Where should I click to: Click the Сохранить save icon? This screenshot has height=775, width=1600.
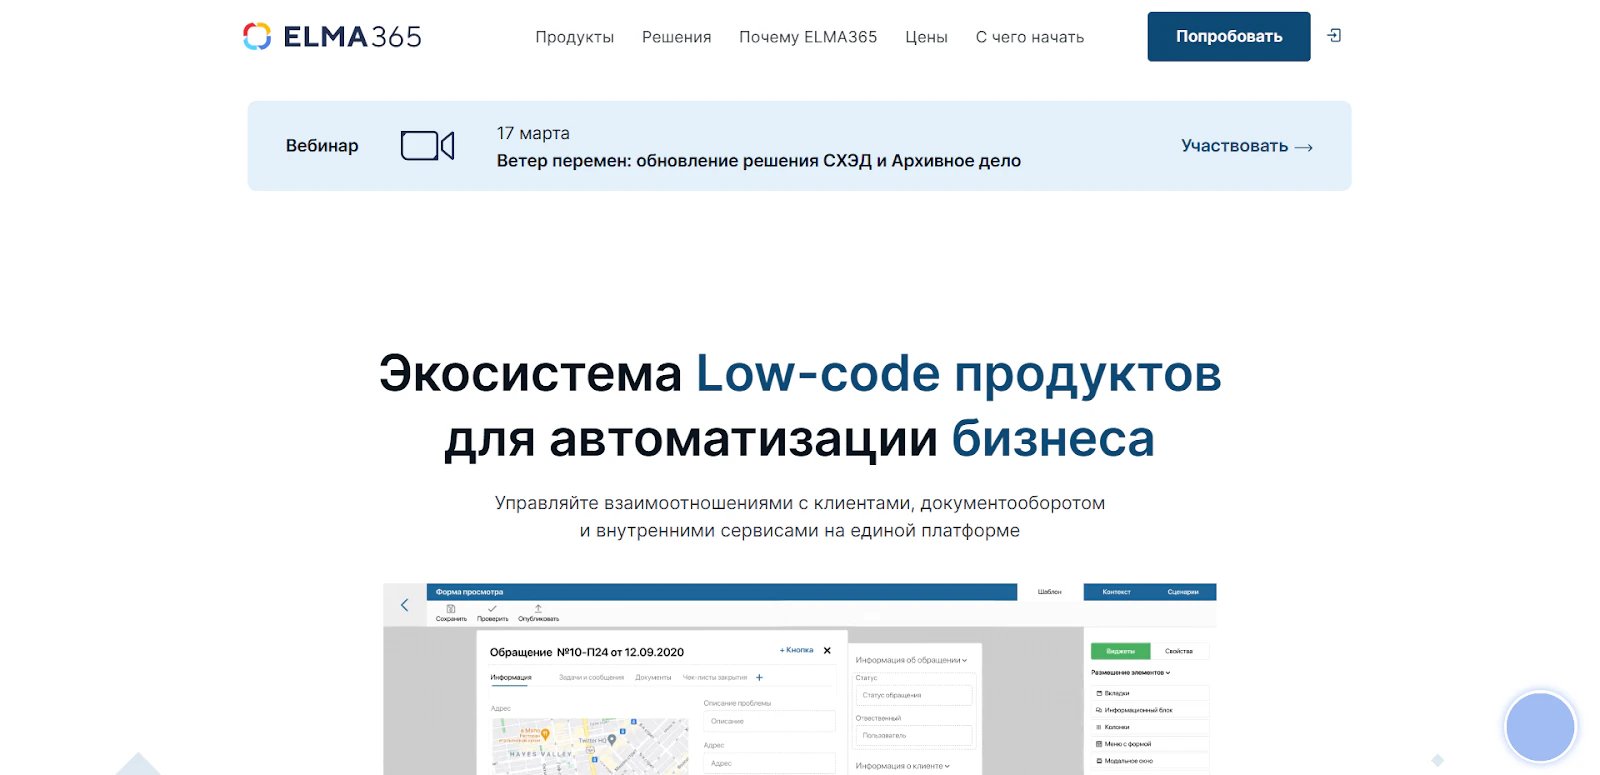coord(451,608)
